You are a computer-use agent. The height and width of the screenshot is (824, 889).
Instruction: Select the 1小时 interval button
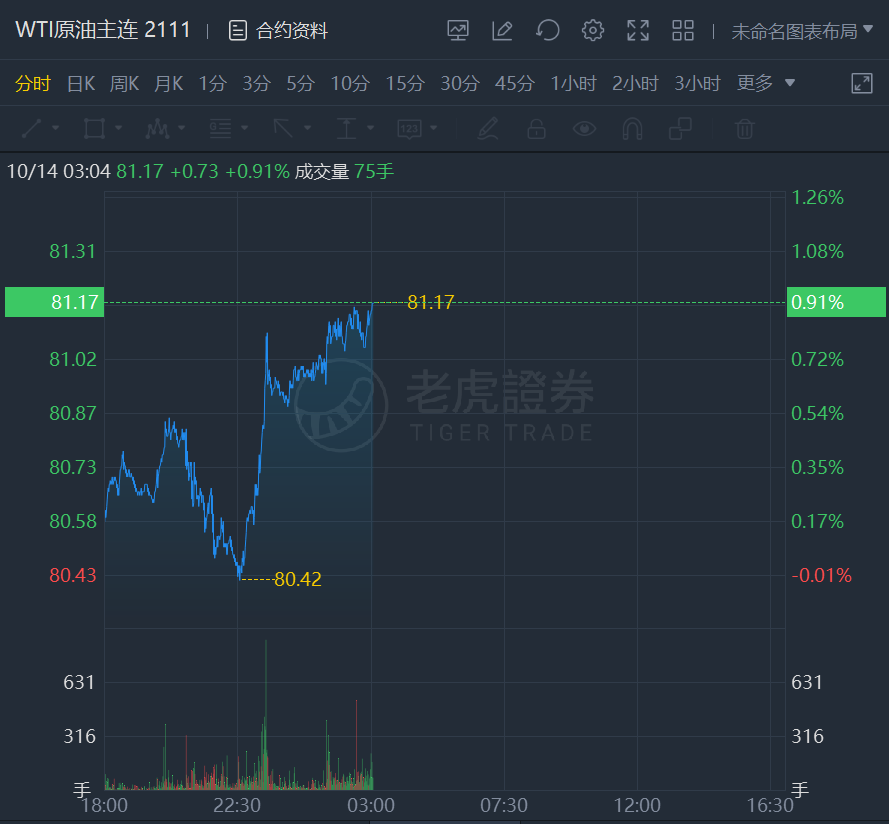pyautogui.click(x=574, y=84)
